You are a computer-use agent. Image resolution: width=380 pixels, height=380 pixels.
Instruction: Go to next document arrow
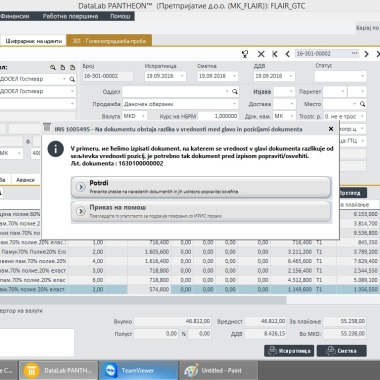pos(366,54)
